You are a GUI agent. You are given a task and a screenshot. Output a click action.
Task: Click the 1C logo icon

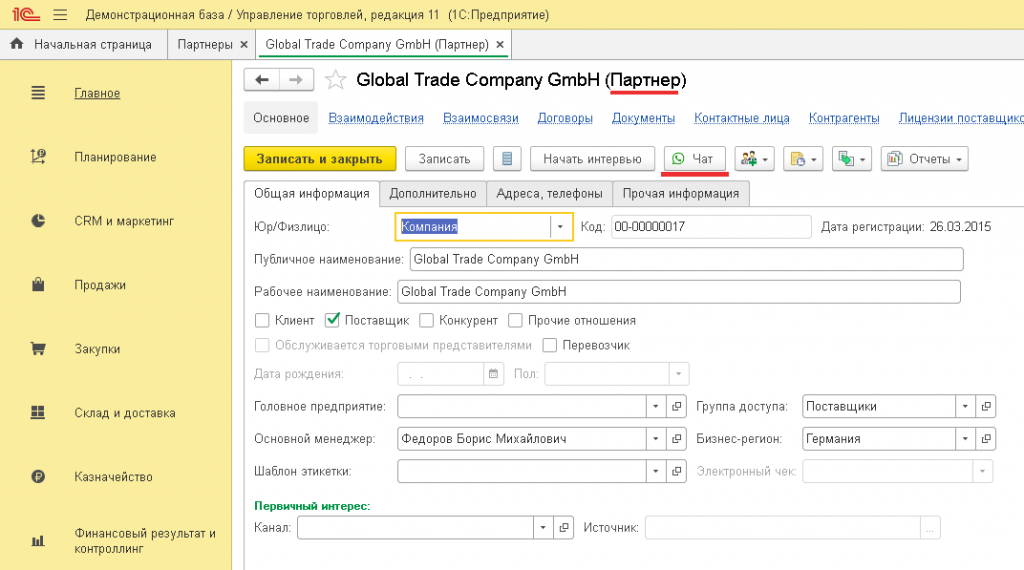tap(25, 14)
